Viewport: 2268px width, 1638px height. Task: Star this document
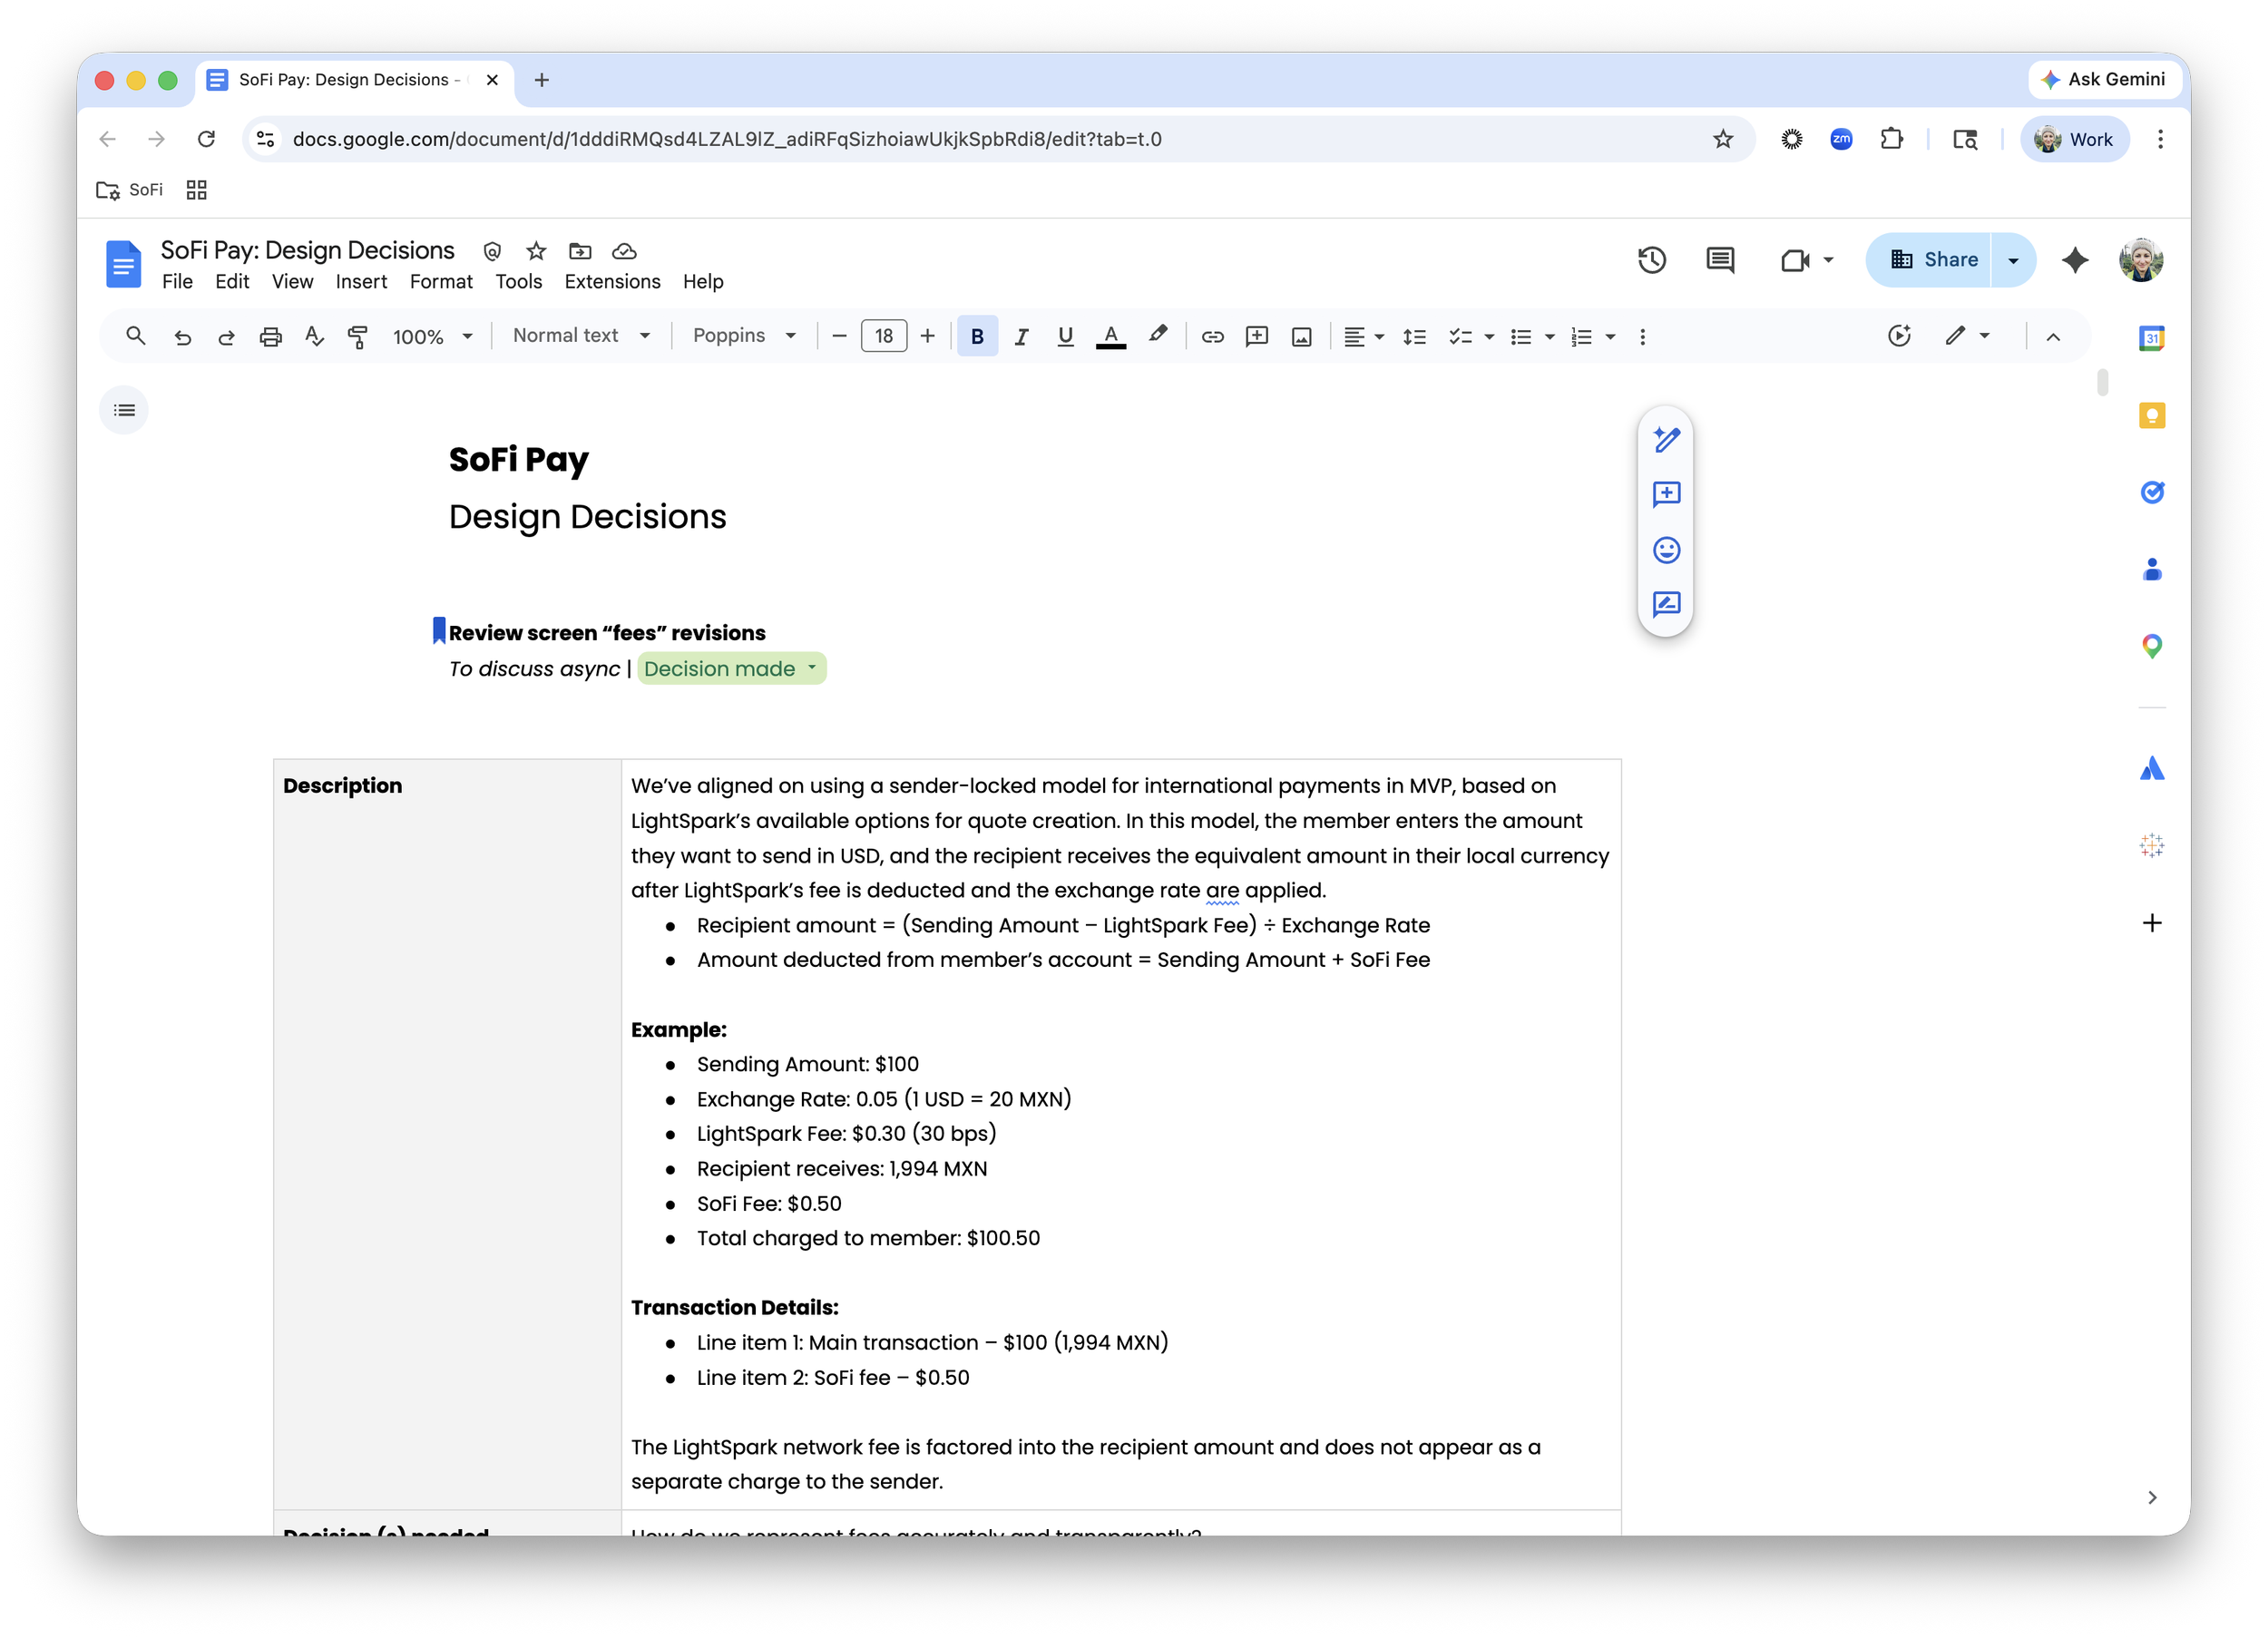point(536,251)
